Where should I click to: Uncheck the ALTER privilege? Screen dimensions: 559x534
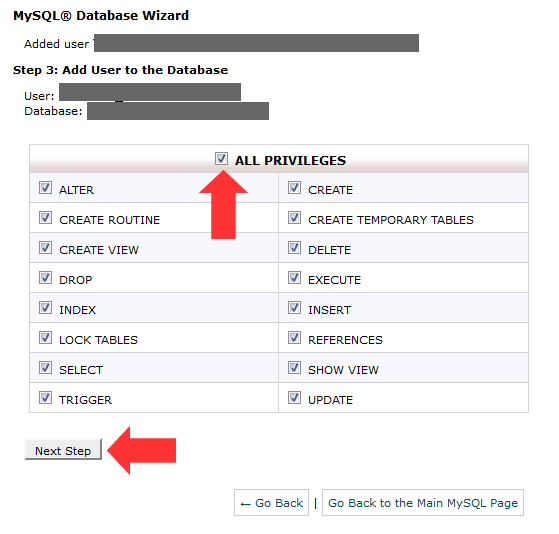pyautogui.click(x=45, y=188)
